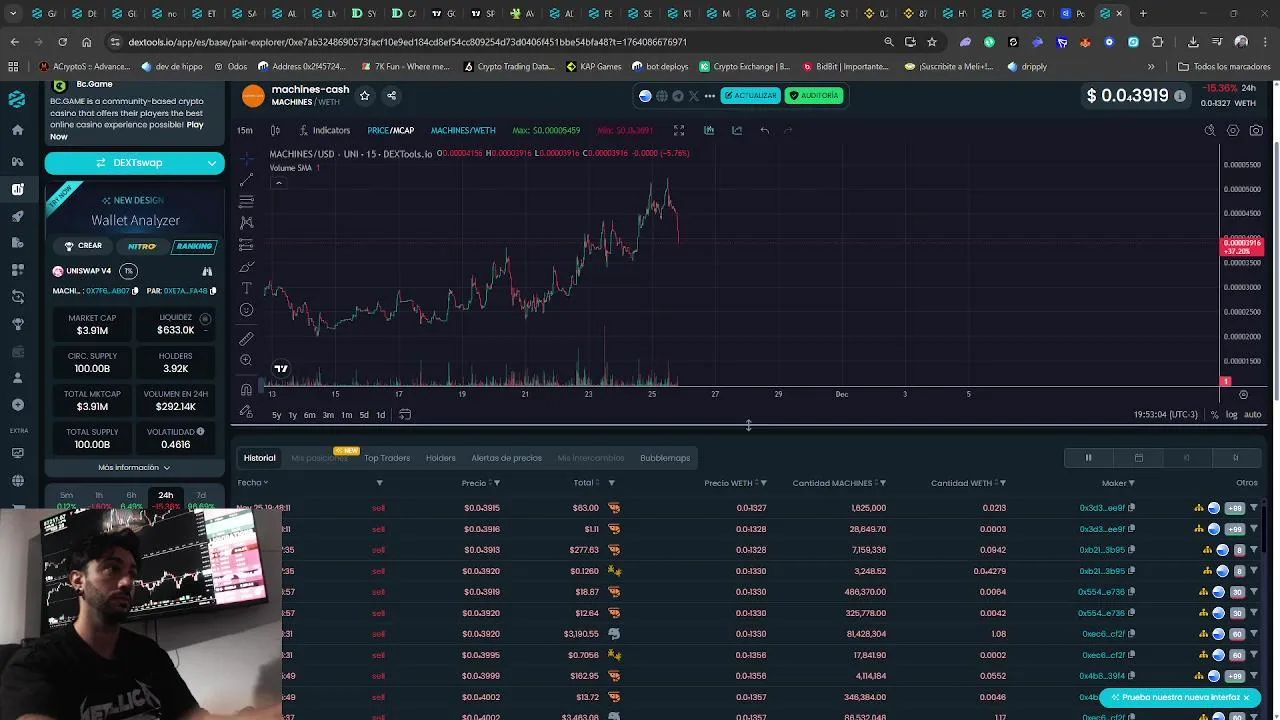Add machines-cash to favorites with the star icon
The image size is (1280, 720).
pyautogui.click(x=364, y=95)
